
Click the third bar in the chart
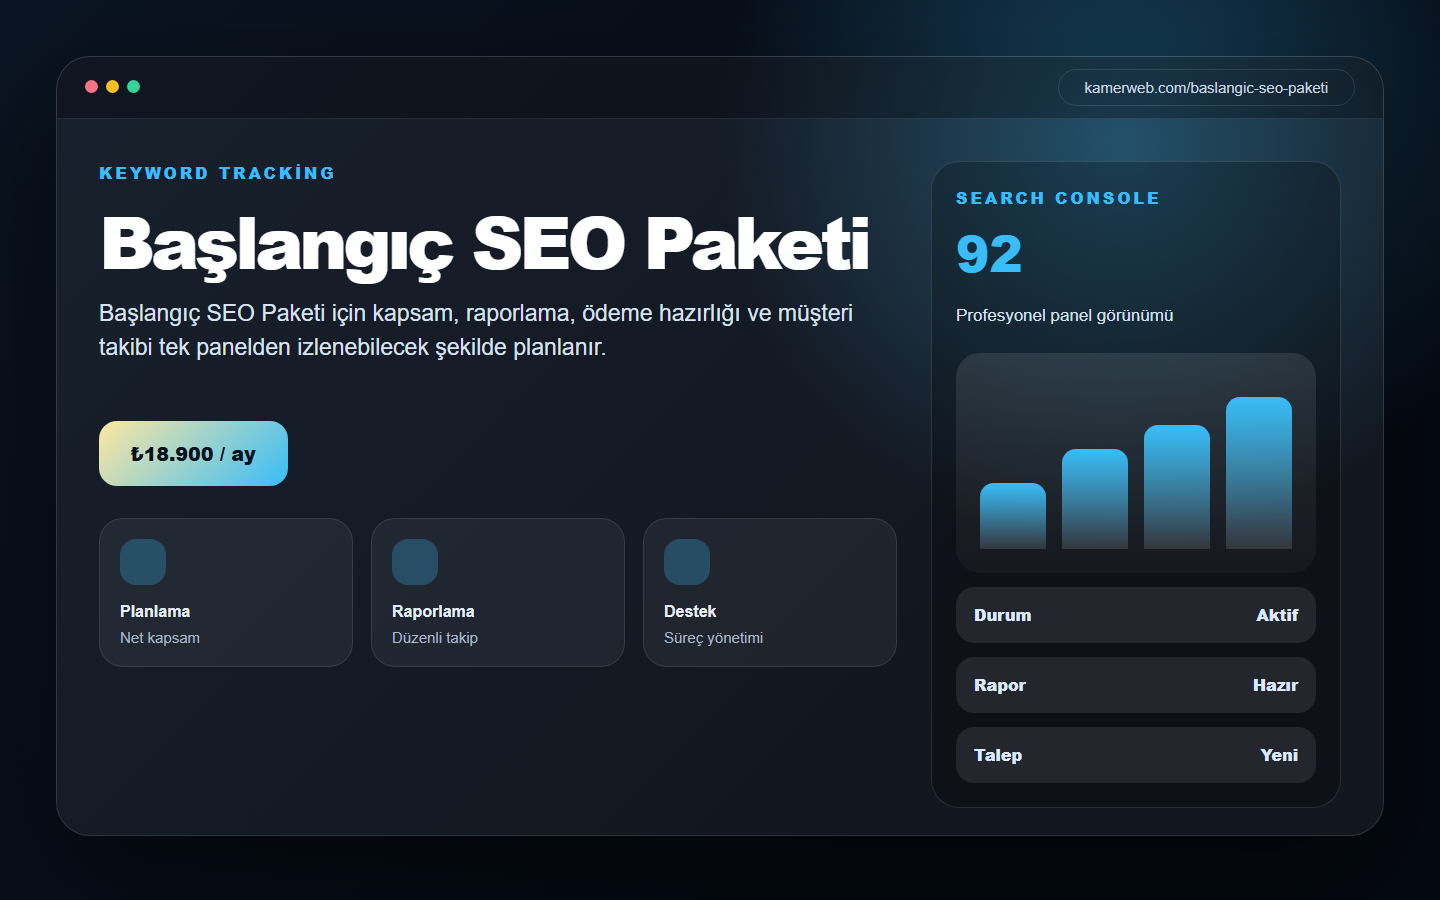tap(1177, 487)
